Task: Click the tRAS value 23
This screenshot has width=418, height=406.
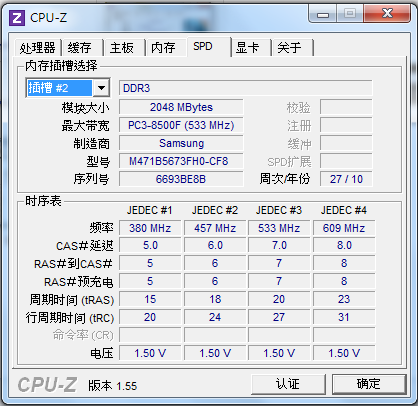Action: pos(344,299)
